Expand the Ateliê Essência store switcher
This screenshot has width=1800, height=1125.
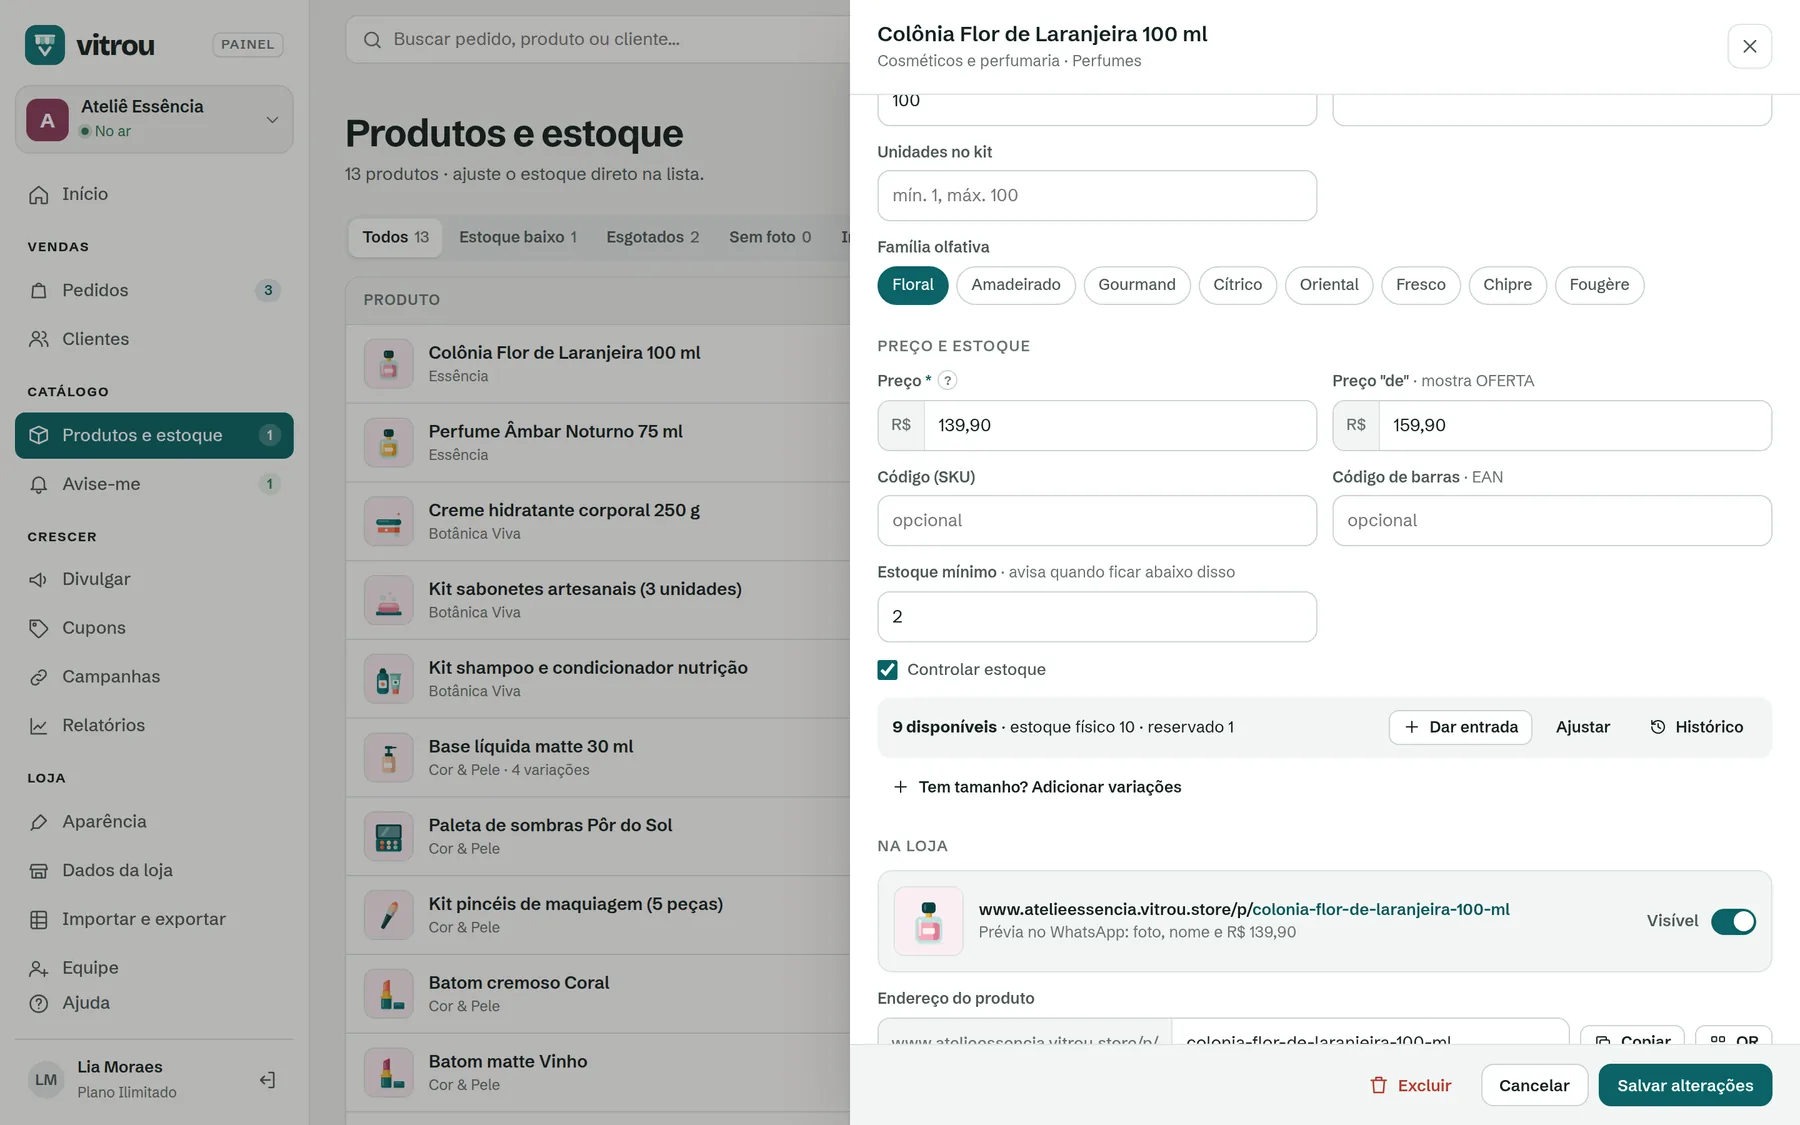tap(154, 119)
